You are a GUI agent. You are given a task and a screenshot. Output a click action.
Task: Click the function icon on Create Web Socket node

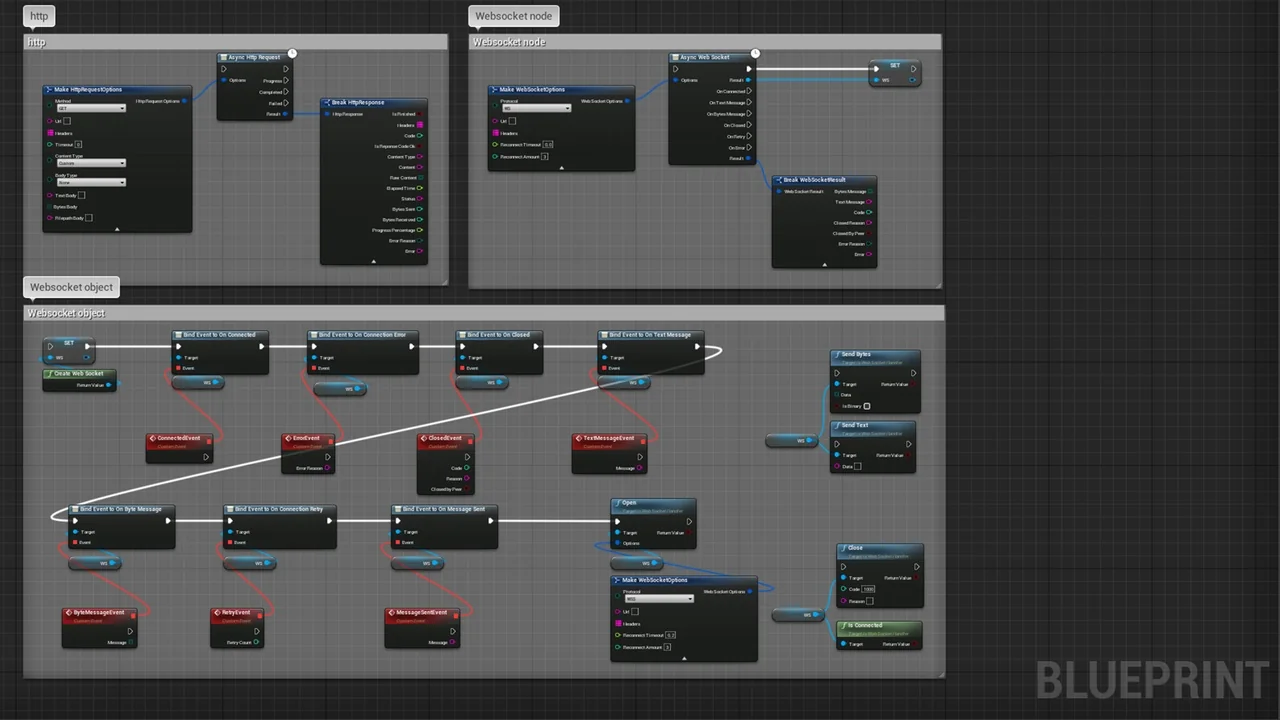49,374
